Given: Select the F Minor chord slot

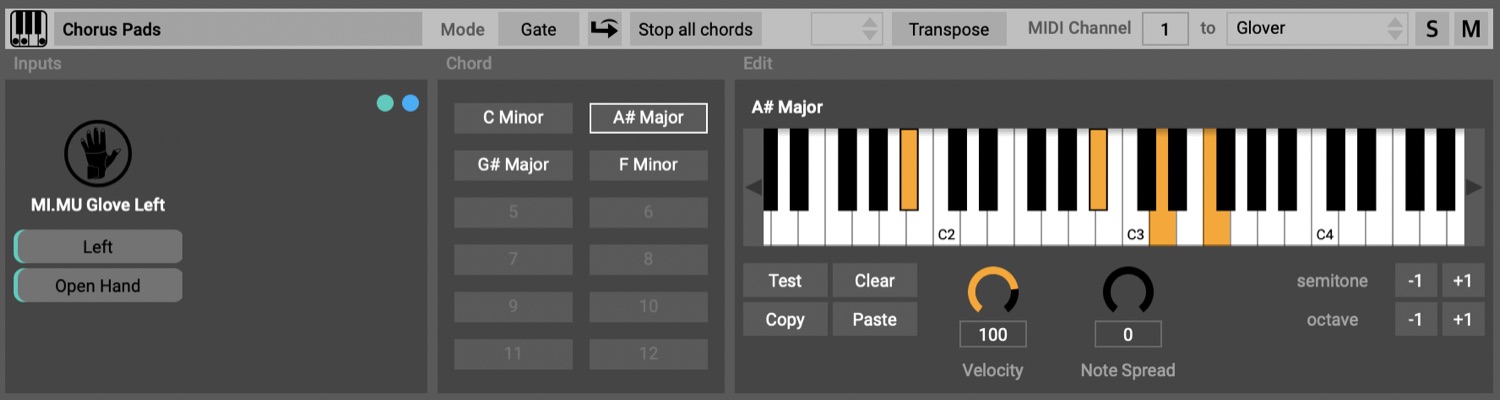Looking at the screenshot, I should coord(648,164).
